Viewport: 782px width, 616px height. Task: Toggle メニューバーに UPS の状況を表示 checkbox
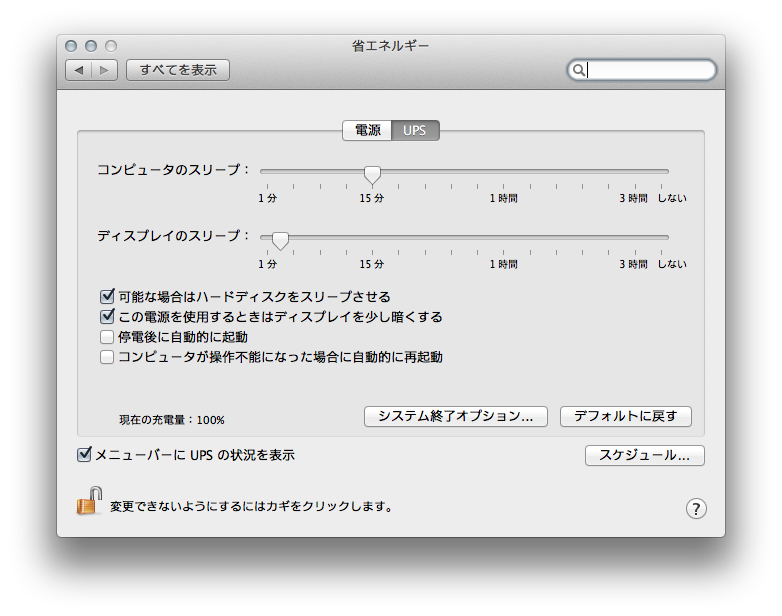(84, 454)
